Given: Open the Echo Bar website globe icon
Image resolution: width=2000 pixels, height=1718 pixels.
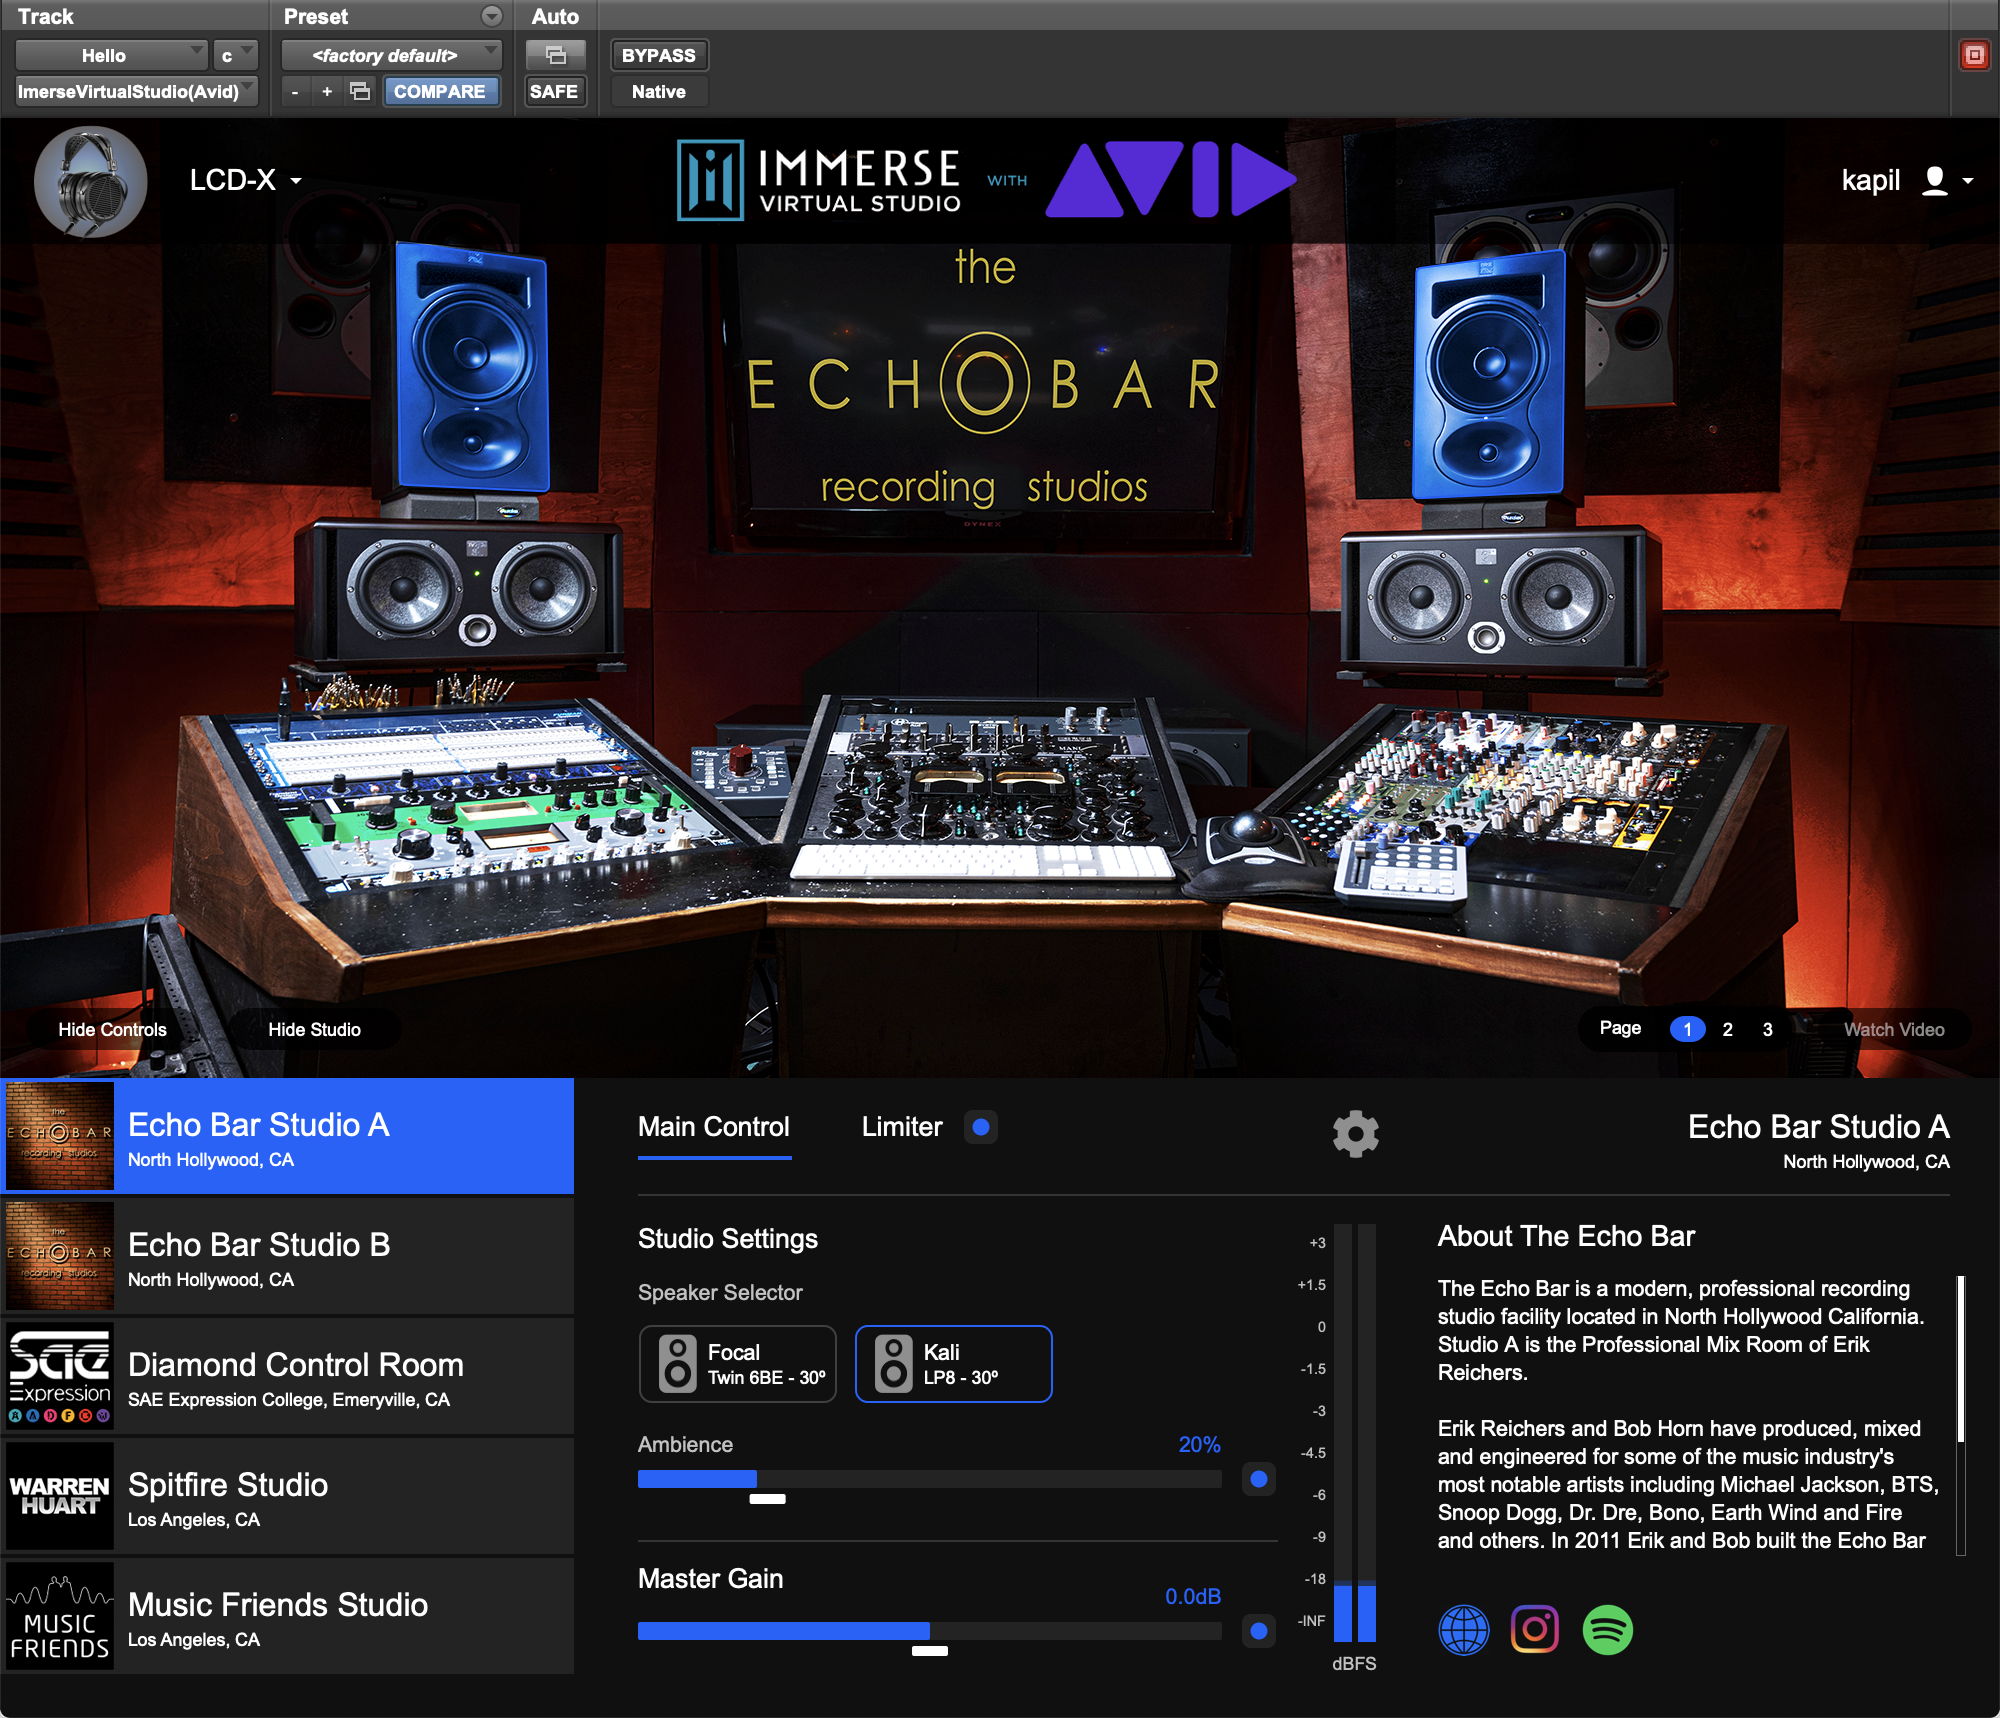Looking at the screenshot, I should [x=1463, y=1630].
